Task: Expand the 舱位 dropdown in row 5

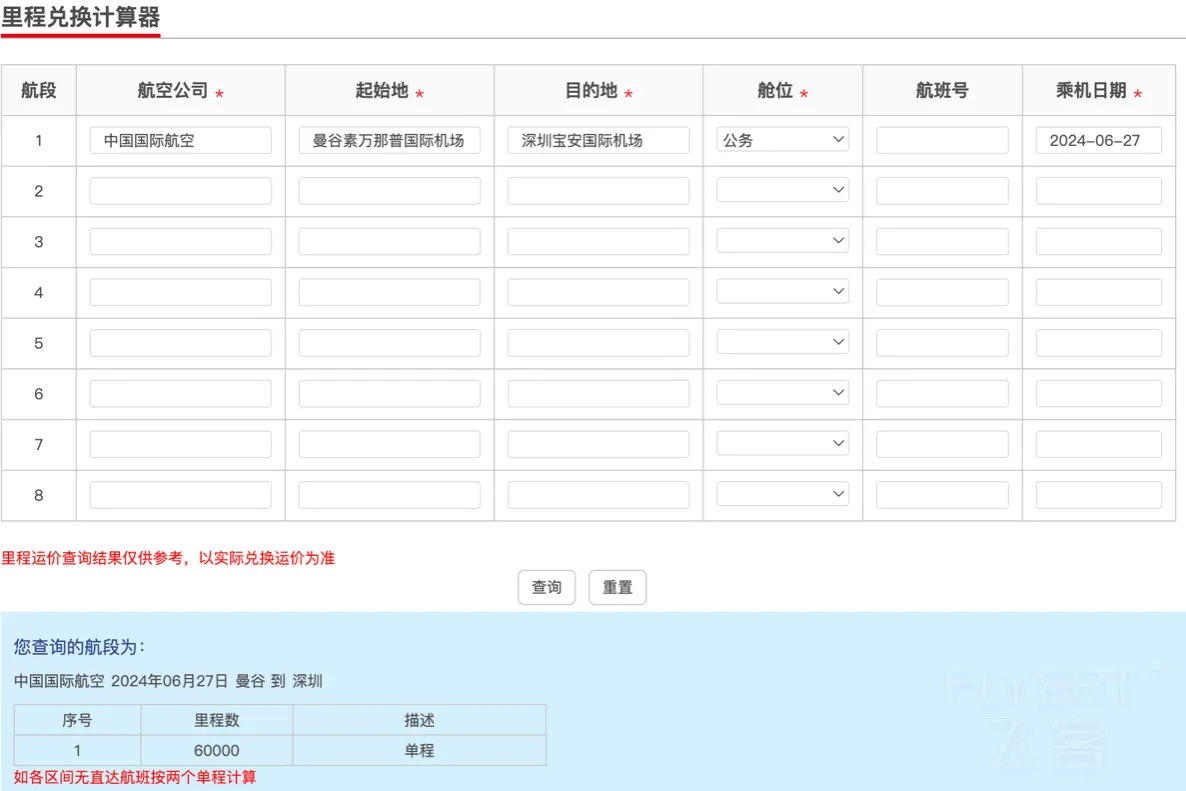Action: (x=782, y=343)
